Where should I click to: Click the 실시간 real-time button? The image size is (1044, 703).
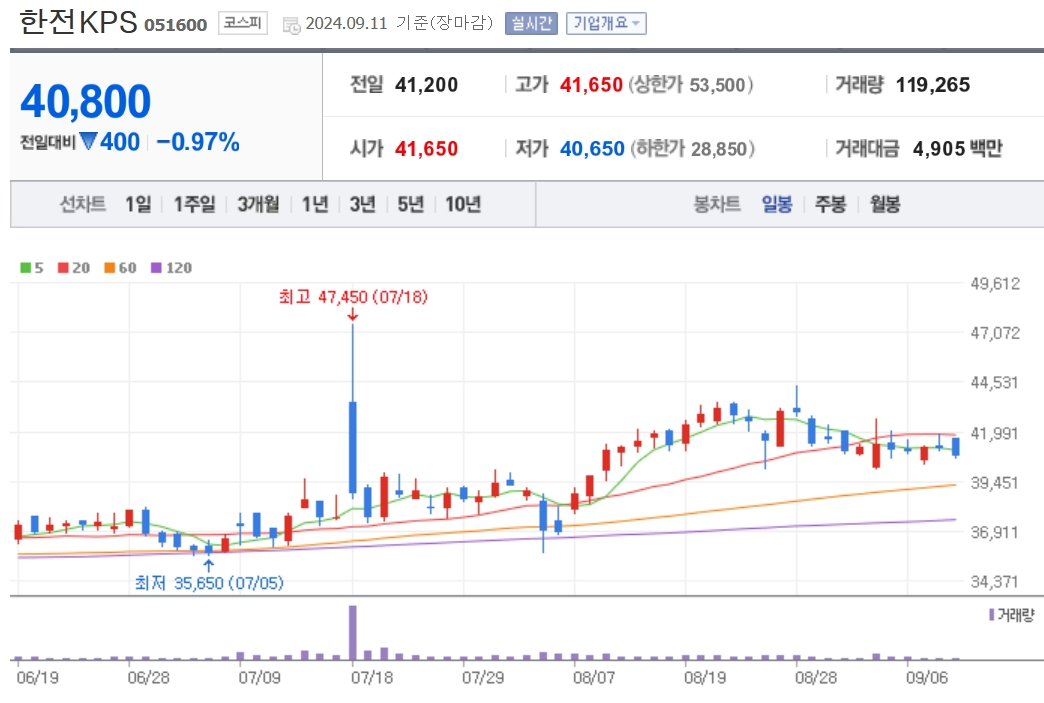(x=531, y=23)
